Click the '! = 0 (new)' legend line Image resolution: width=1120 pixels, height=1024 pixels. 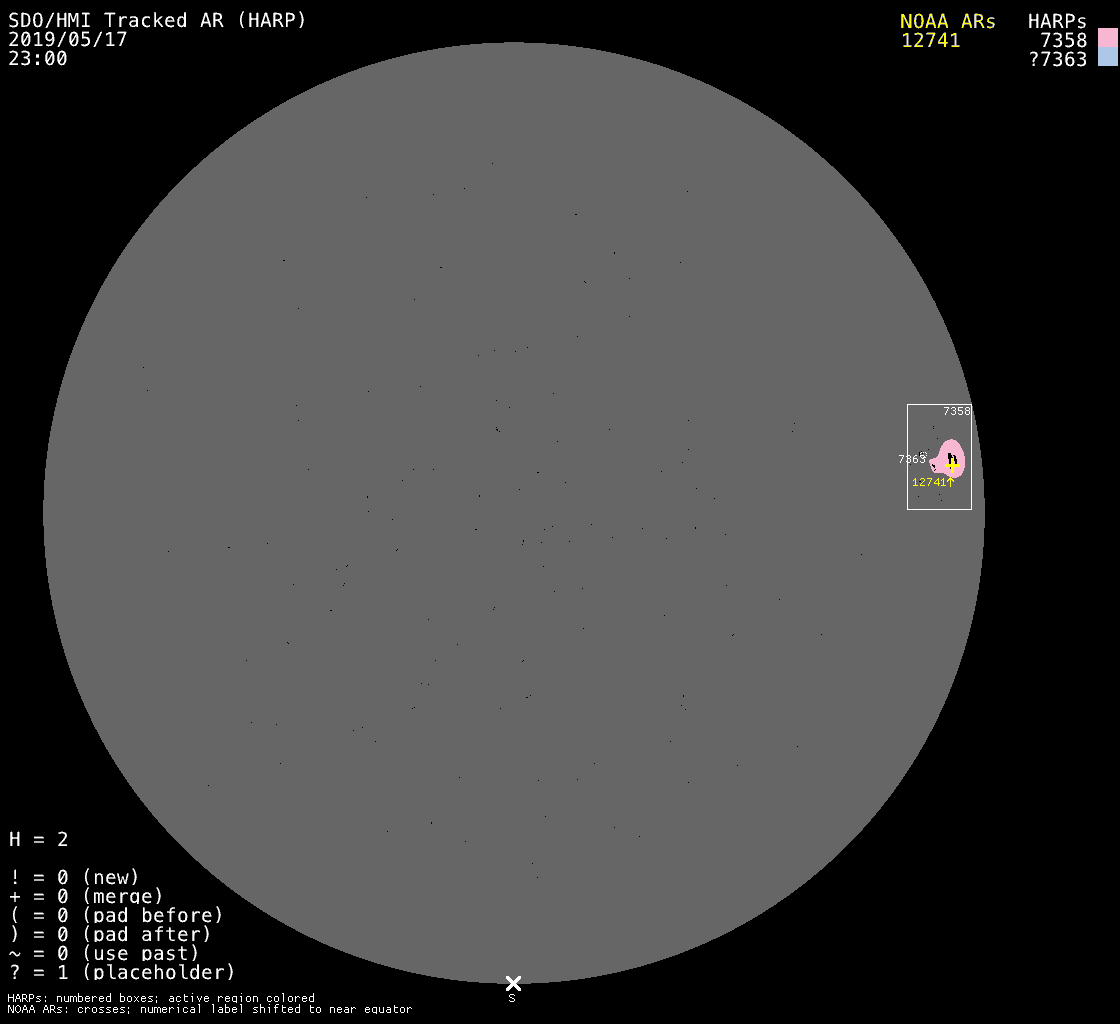coord(74,877)
